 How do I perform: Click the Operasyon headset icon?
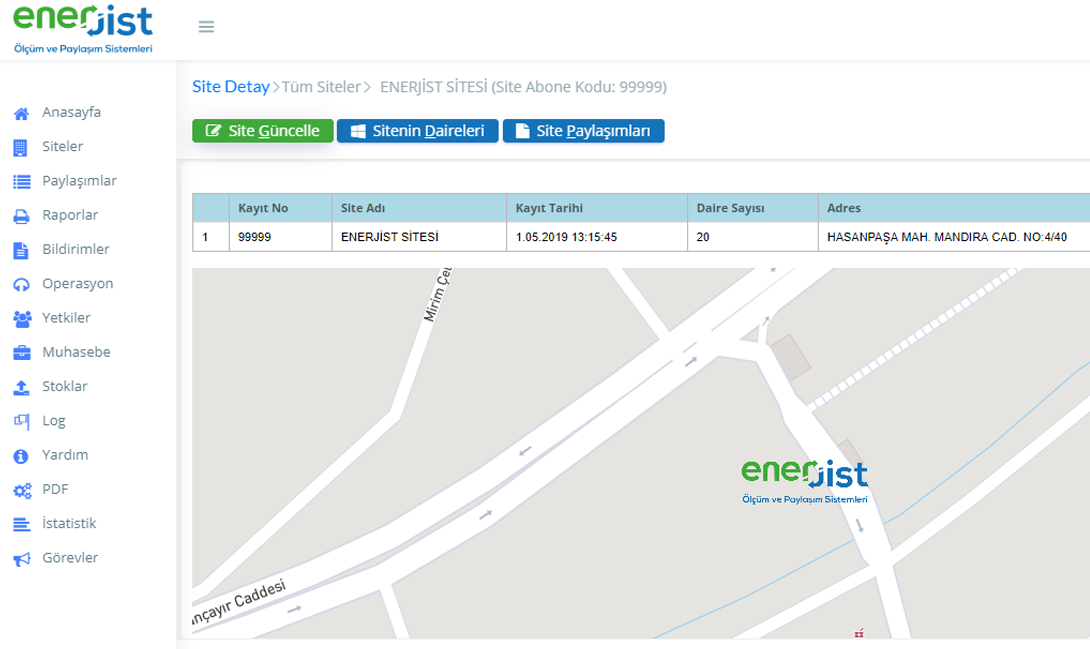click(x=21, y=284)
